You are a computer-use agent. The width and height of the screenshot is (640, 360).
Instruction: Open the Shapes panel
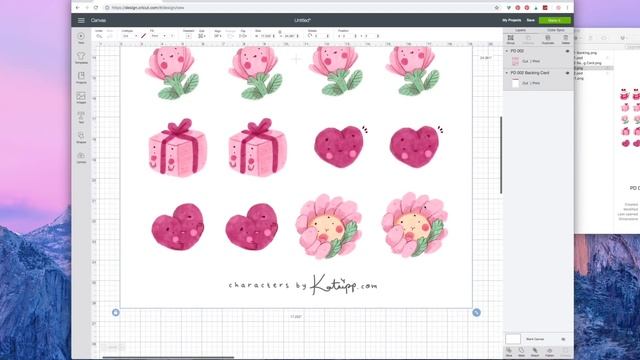coord(81,137)
